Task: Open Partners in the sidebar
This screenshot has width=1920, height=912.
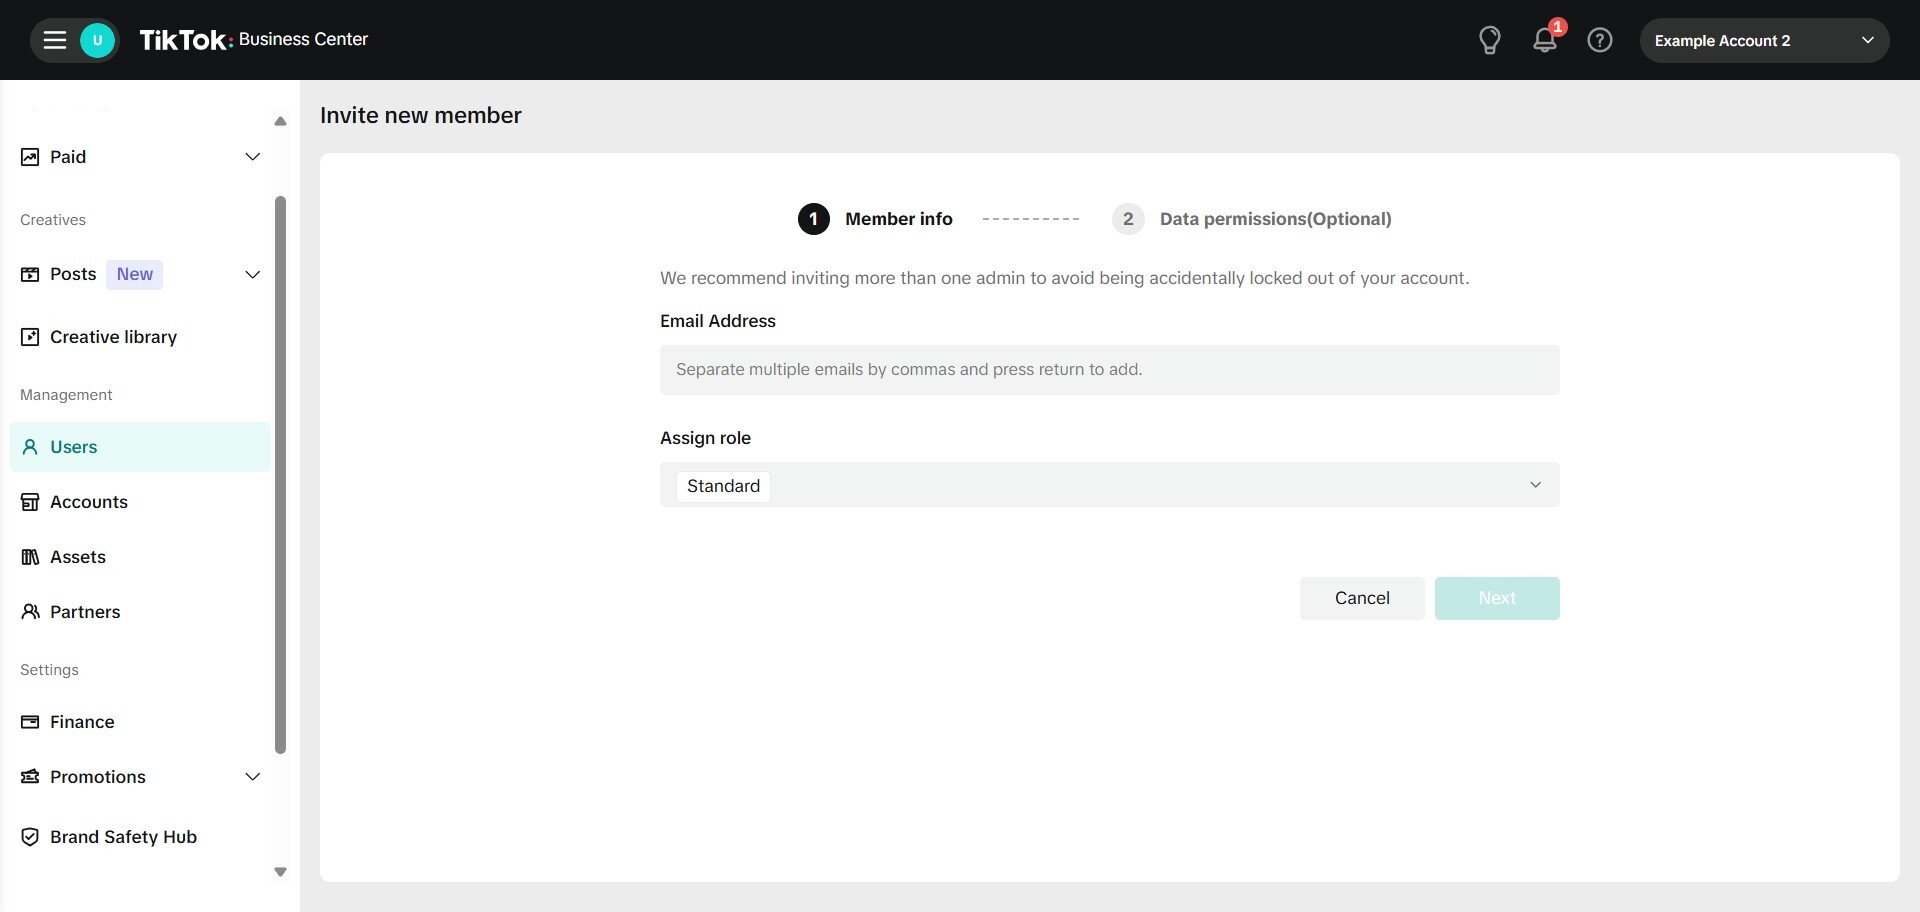Action: (x=85, y=612)
